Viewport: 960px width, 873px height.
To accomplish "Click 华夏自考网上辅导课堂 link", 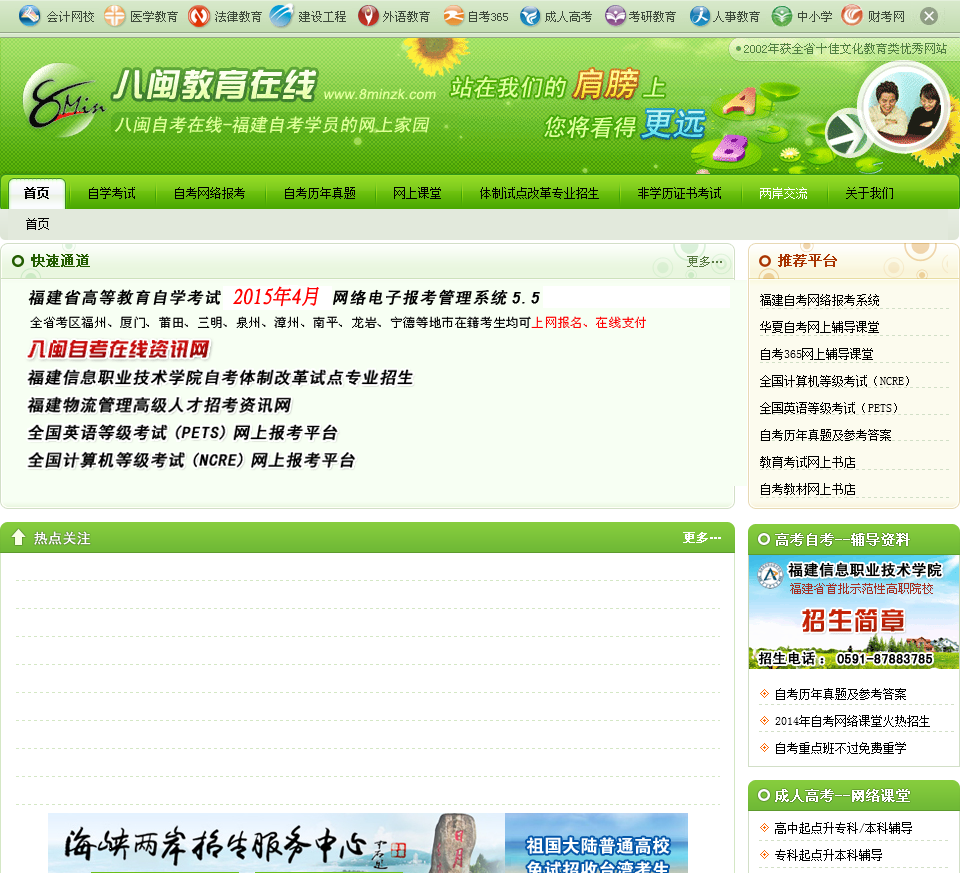I will click(x=819, y=327).
